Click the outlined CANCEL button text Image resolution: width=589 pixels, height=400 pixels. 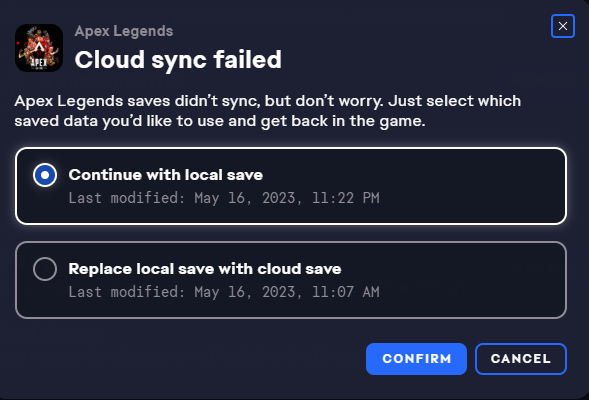[x=521, y=359]
